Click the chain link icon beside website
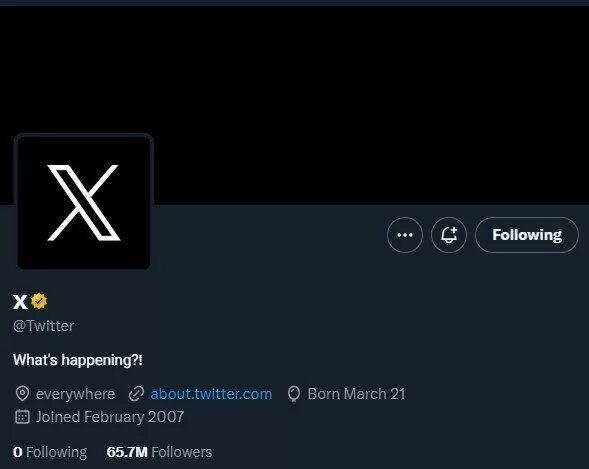Image resolution: width=589 pixels, height=469 pixels. (136, 394)
